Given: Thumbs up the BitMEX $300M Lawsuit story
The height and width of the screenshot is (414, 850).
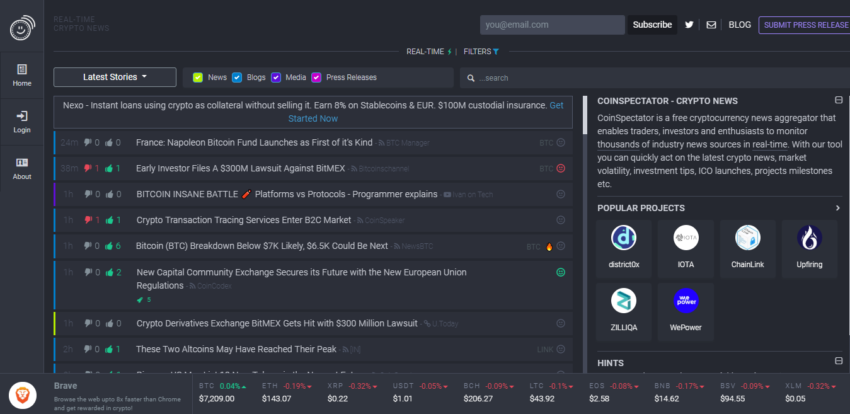Looking at the screenshot, I should pos(109,169).
